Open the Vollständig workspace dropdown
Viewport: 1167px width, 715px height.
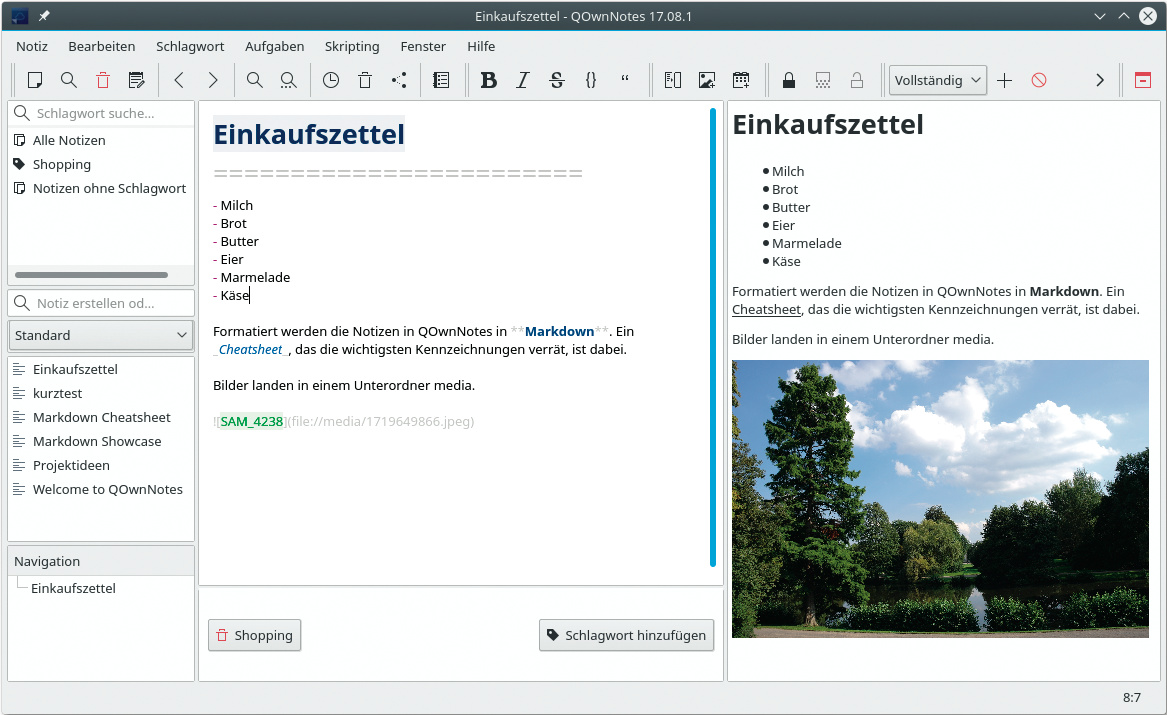(x=937, y=80)
